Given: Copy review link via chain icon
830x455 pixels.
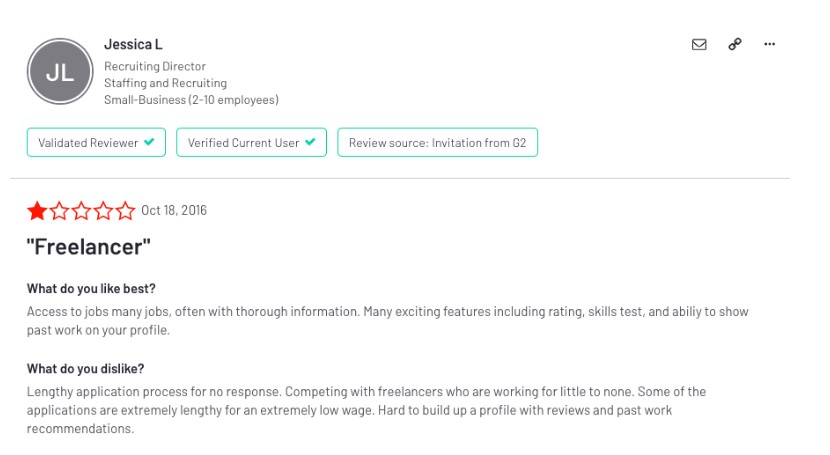Looking at the screenshot, I should point(735,44).
